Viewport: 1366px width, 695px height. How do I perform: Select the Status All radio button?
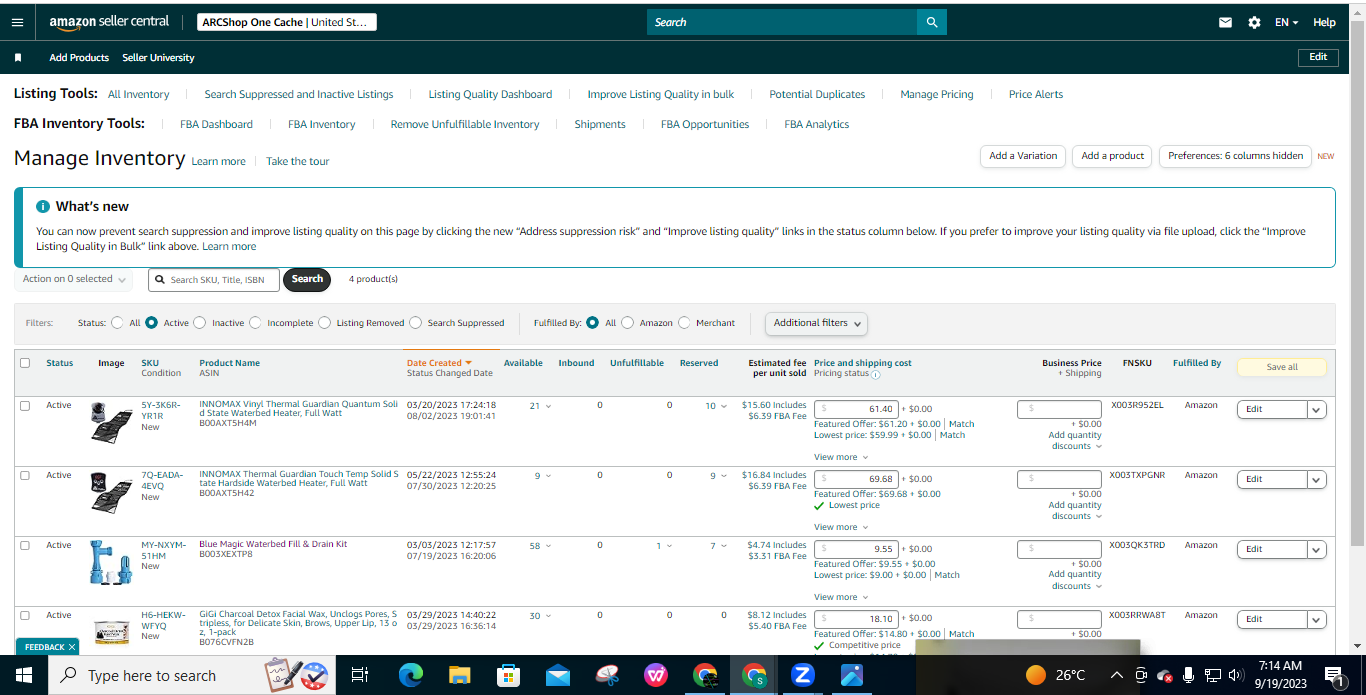click(118, 323)
